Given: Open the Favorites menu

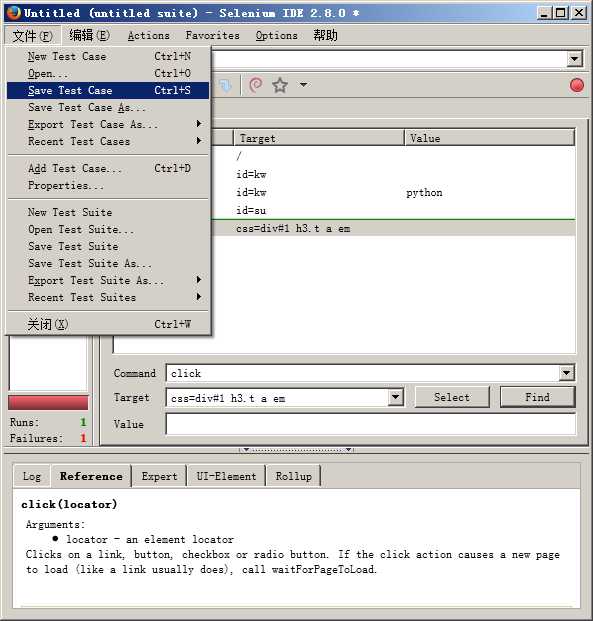Looking at the screenshot, I should (213, 36).
